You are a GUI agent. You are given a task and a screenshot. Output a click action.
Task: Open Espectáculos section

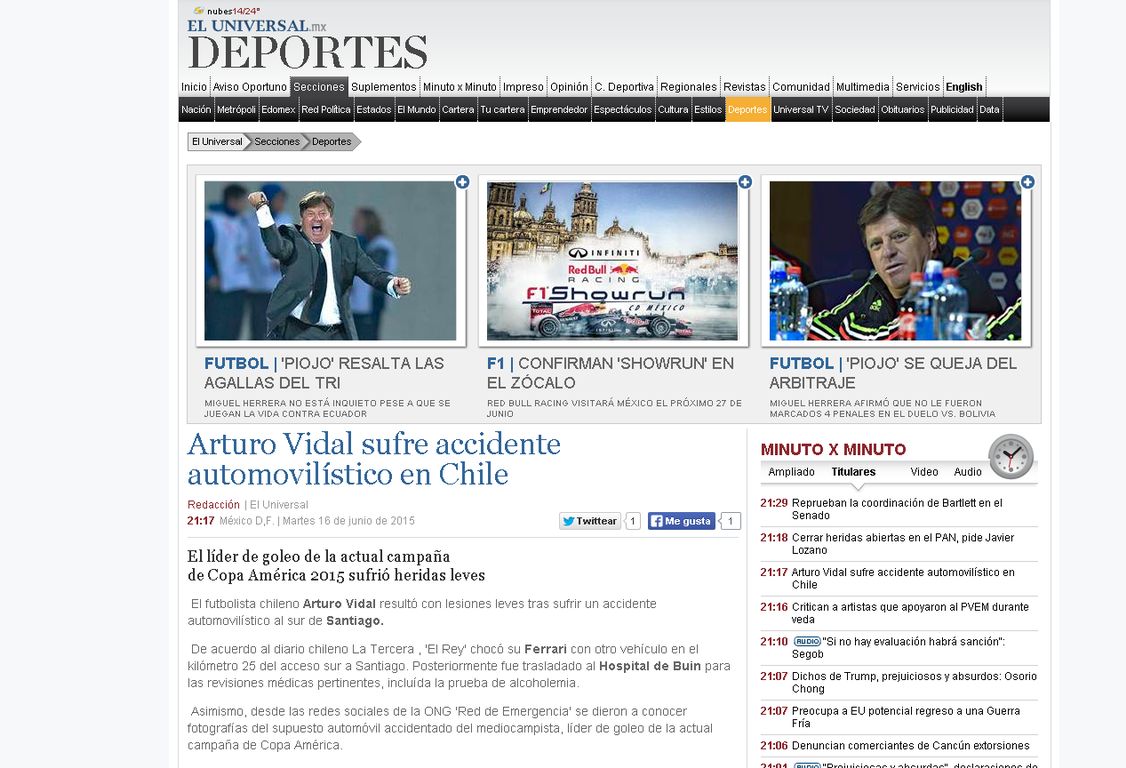click(x=623, y=109)
